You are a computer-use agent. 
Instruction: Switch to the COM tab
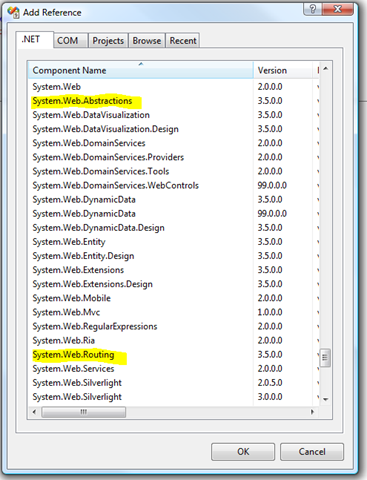(x=71, y=40)
